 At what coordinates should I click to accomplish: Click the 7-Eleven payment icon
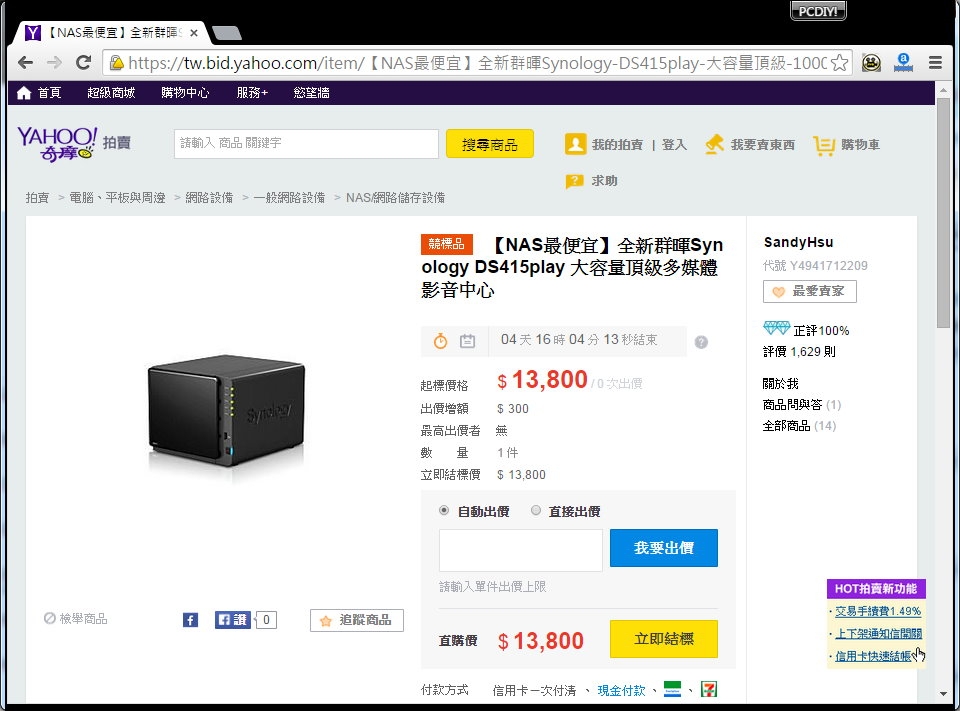coord(709,690)
